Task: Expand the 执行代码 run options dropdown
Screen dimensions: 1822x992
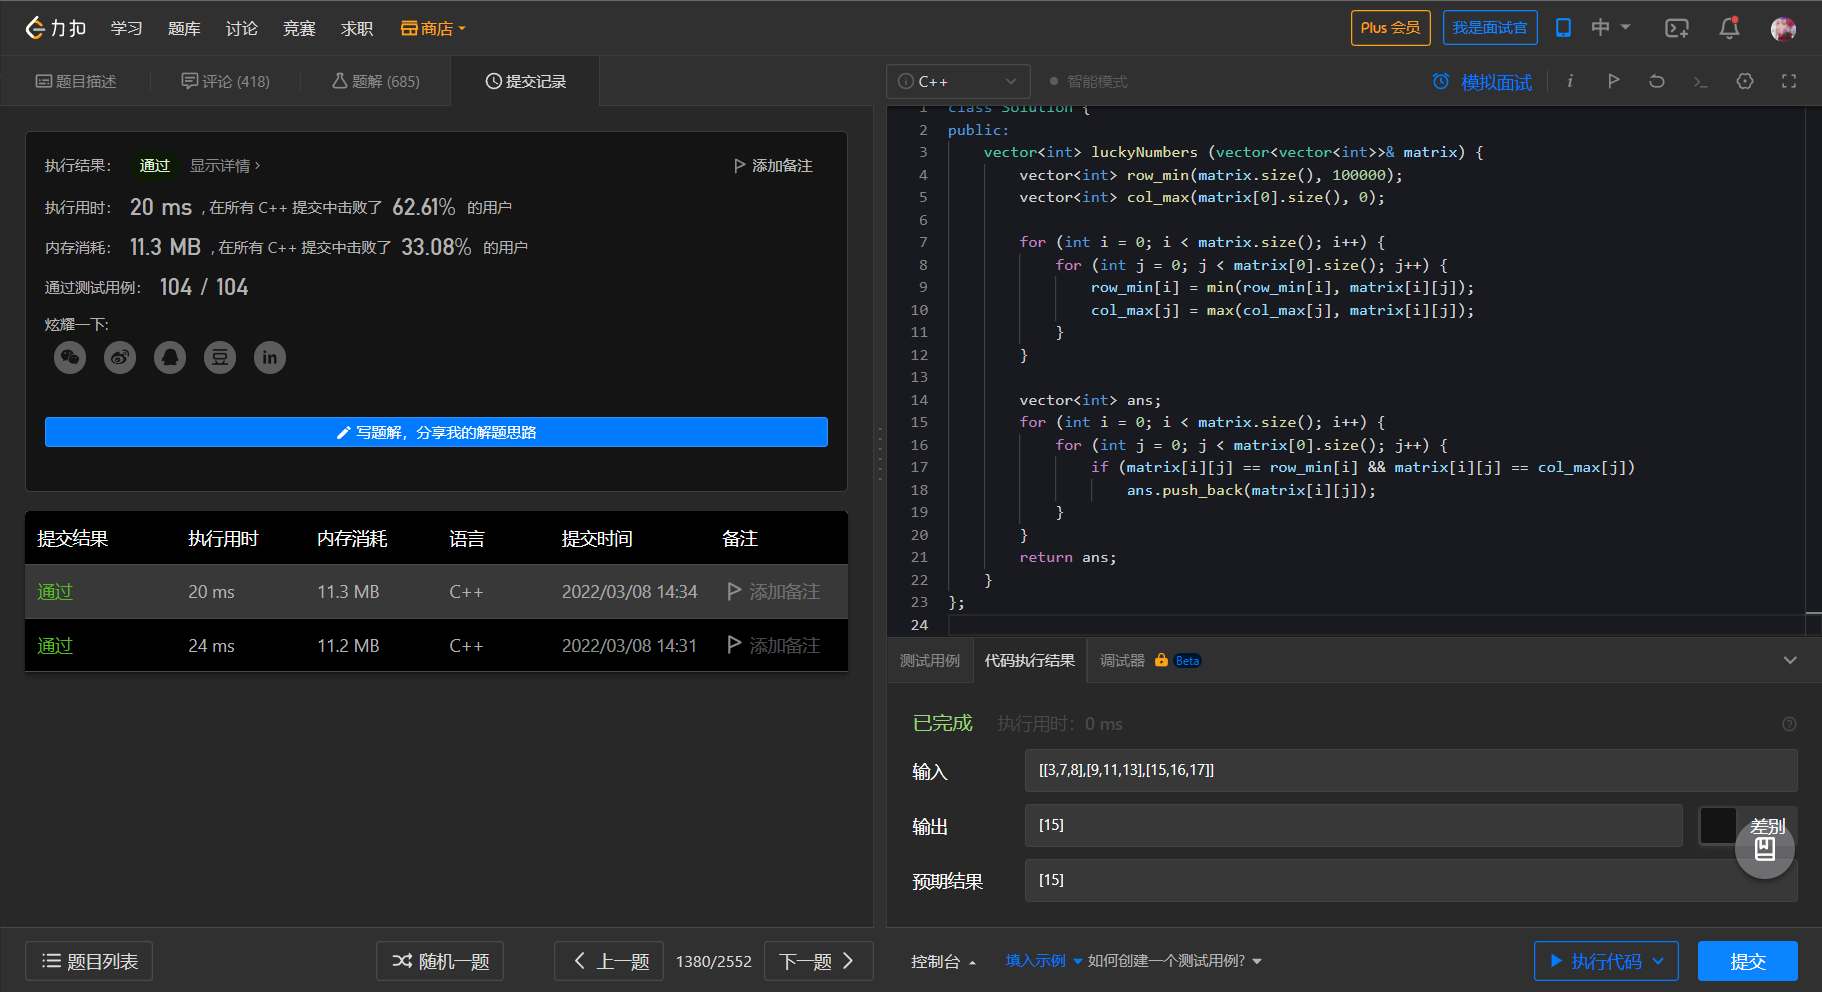Action: click(1658, 961)
